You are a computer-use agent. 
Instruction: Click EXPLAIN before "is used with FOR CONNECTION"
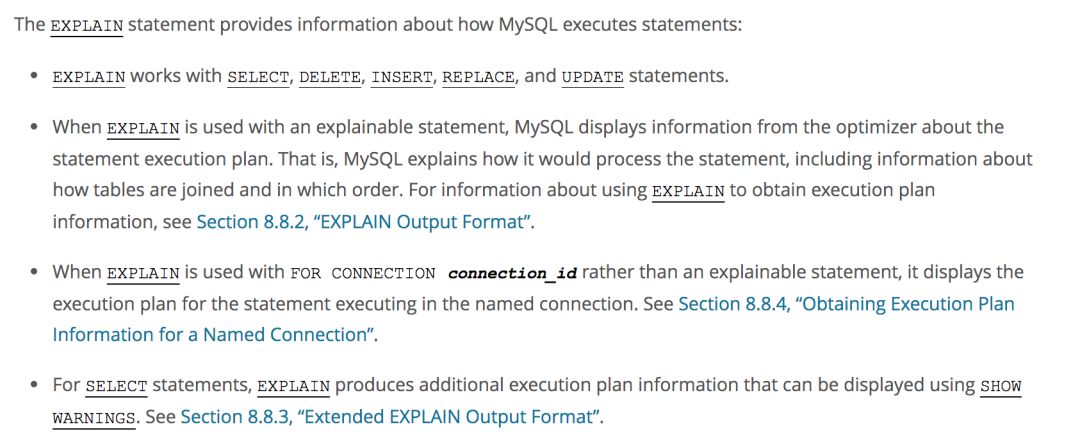click(143, 273)
